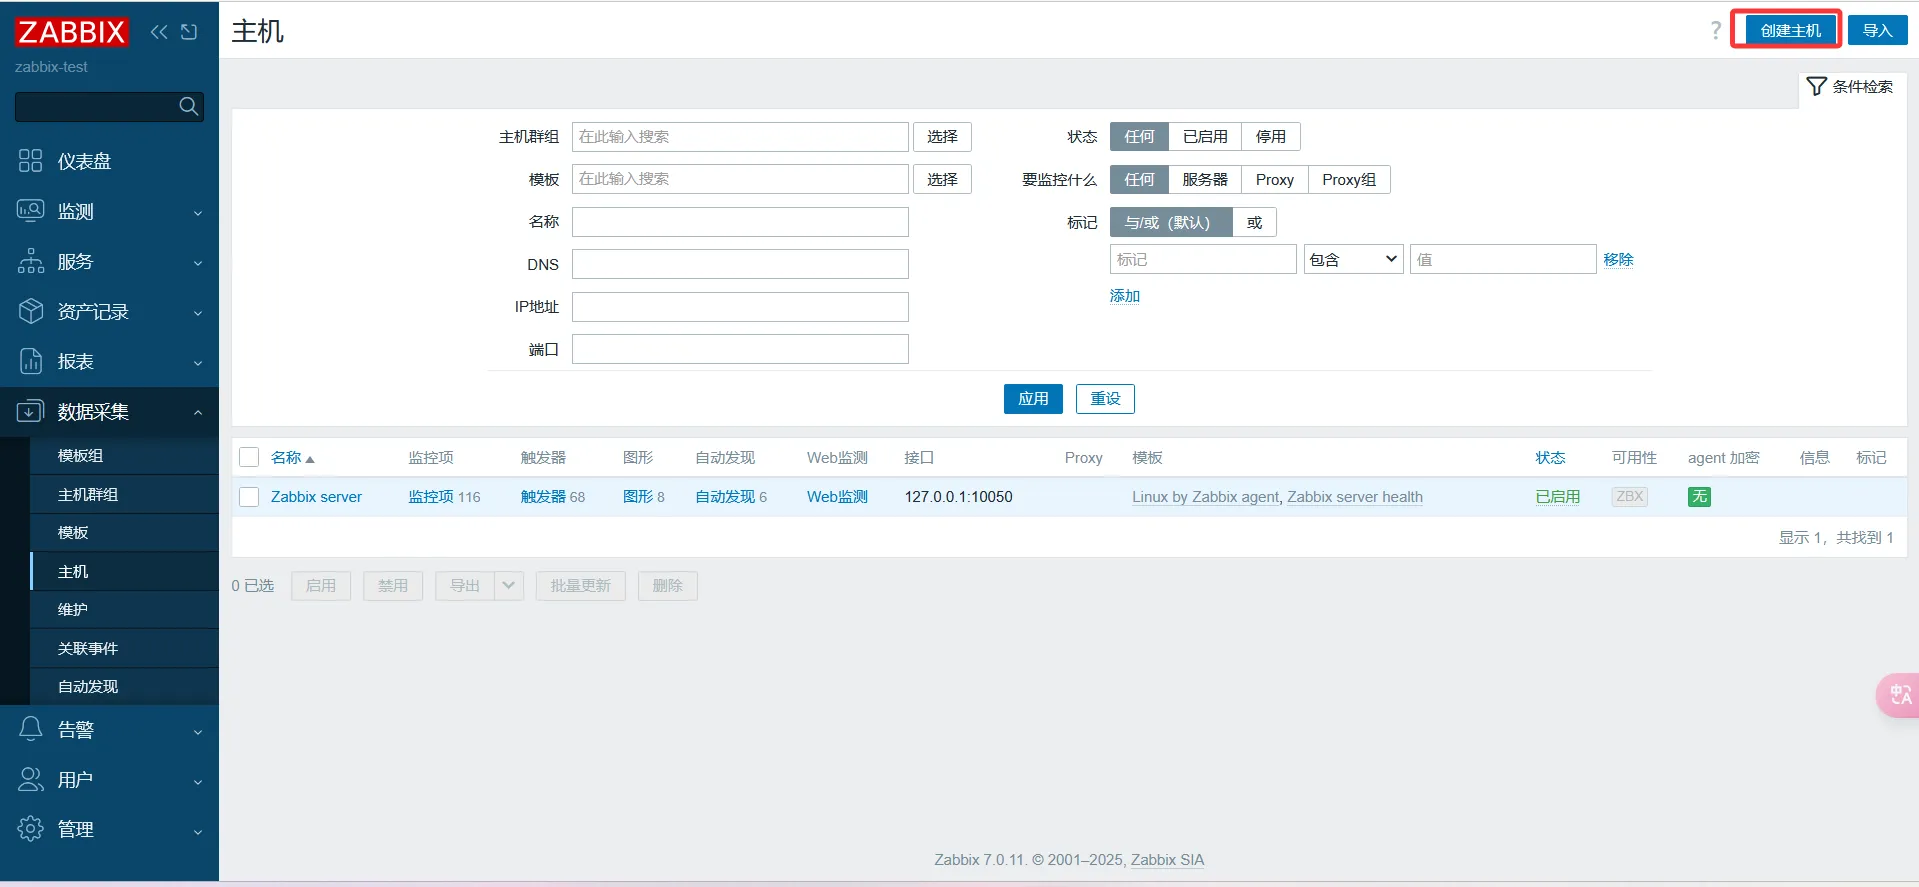The image size is (1919, 887).
Task: Click the sort arrow next to 名称
Action: coord(310,459)
